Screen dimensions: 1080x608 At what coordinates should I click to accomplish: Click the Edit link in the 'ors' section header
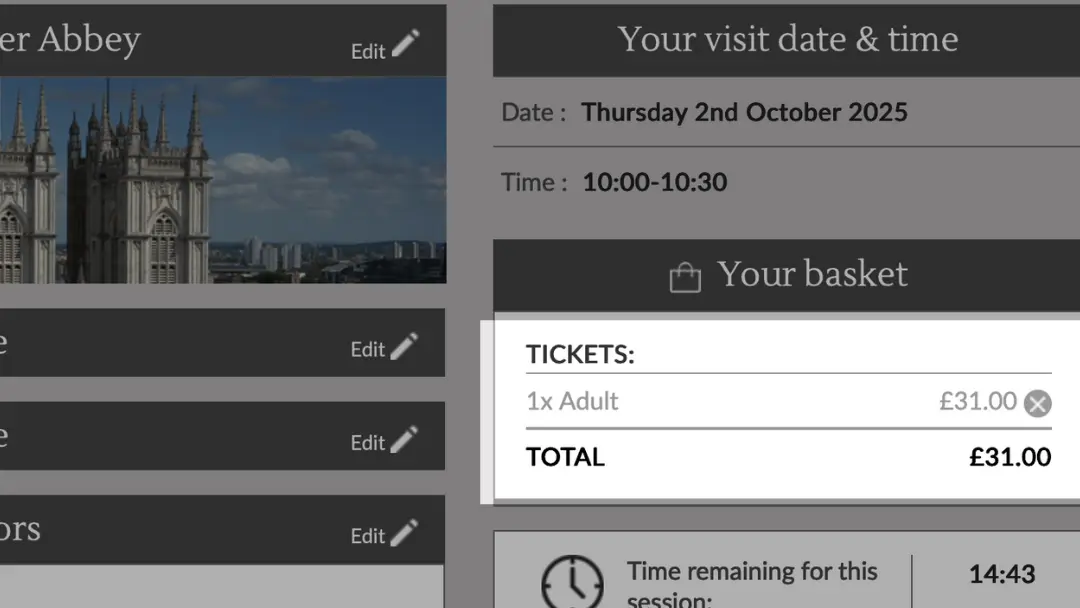pos(367,535)
